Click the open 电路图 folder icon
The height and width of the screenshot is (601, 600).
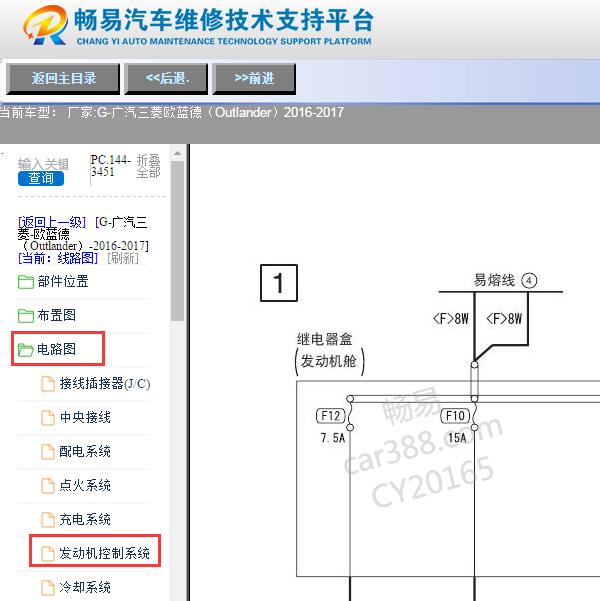(x=26, y=349)
